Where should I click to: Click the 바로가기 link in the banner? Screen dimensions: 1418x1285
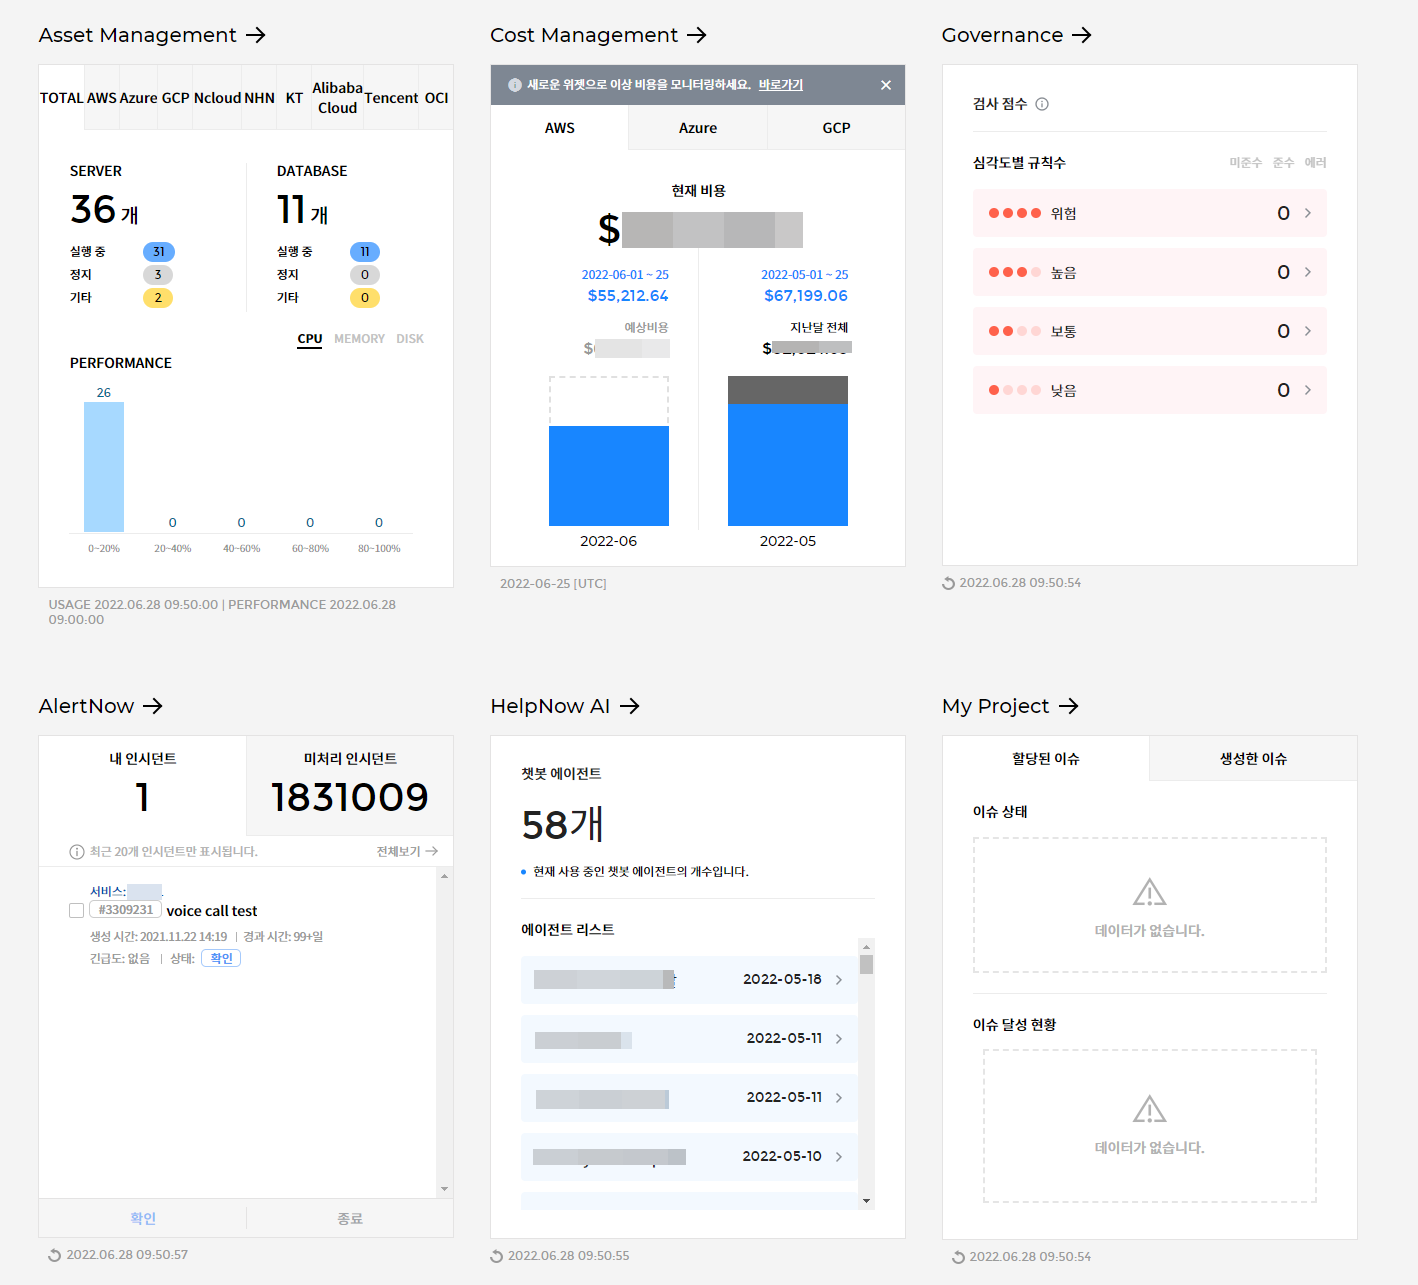pyautogui.click(x=781, y=85)
